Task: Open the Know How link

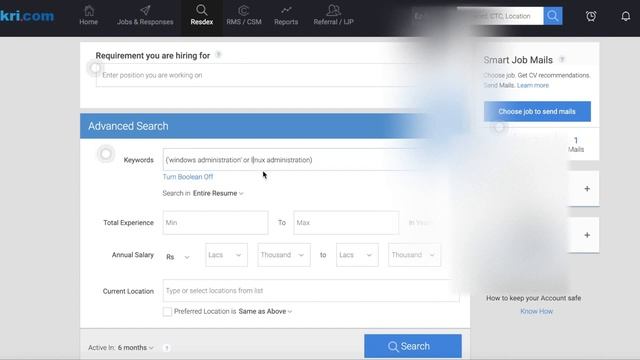Action: click(x=536, y=311)
